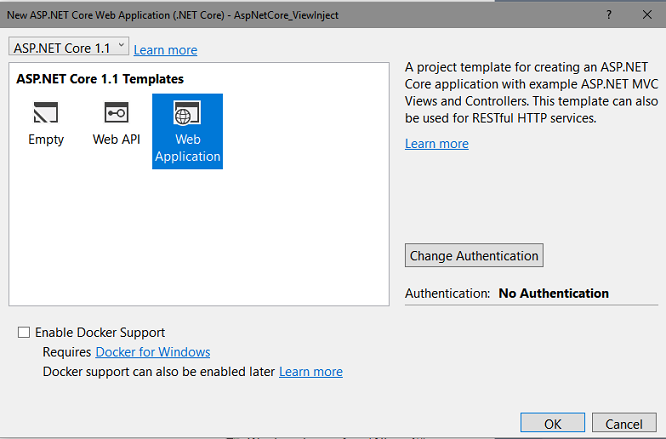The height and width of the screenshot is (439, 666).
Task: Enable Docker Support checkbox
Action: click(x=24, y=332)
